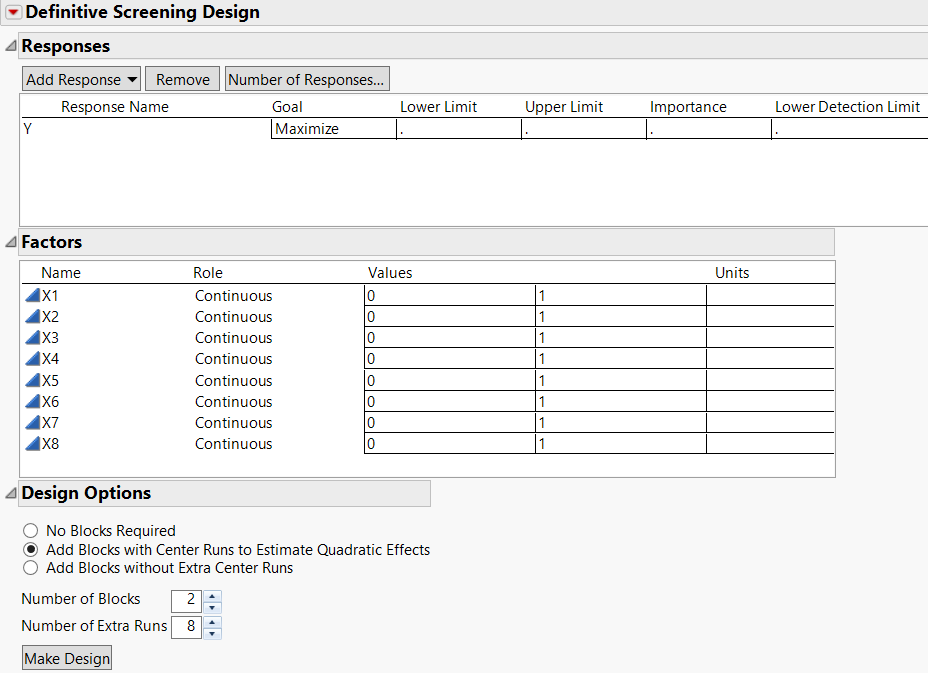The width and height of the screenshot is (928, 673).
Task: Select the factor name X5
Action: [50, 381]
